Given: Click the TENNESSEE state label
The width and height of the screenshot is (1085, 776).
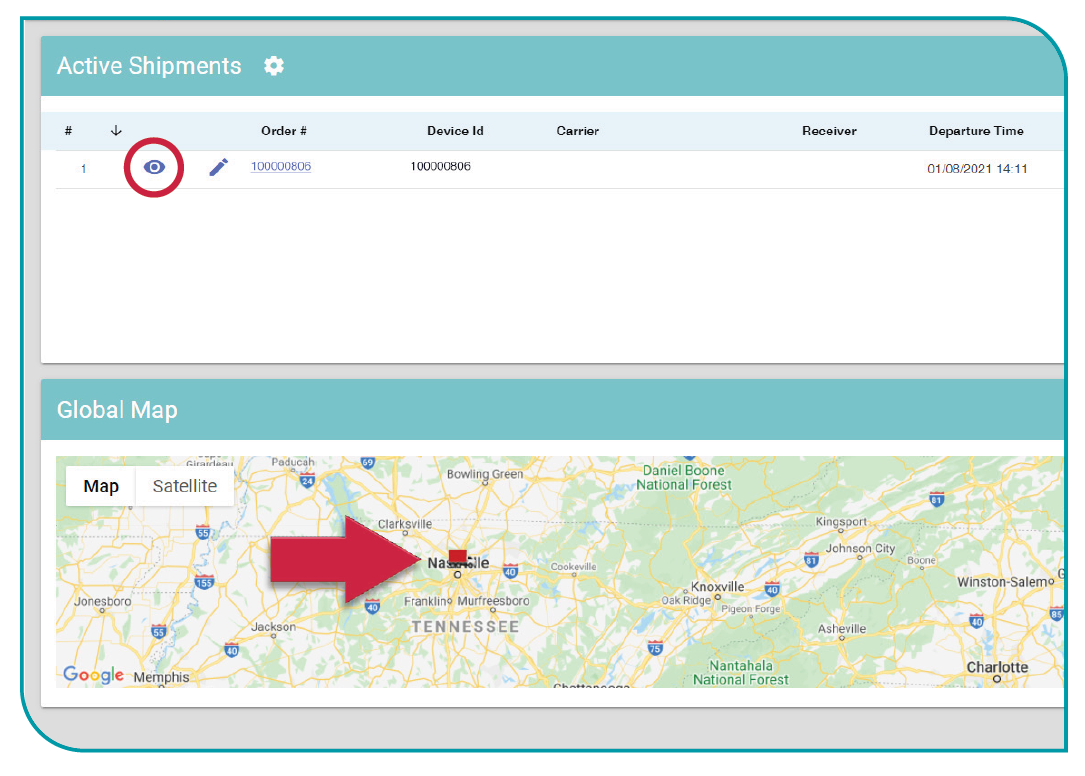Looking at the screenshot, I should point(465,626).
